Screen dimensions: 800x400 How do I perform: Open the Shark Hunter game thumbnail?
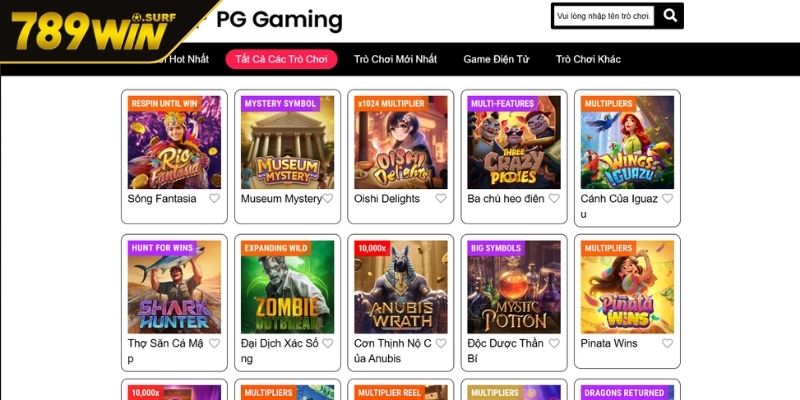(x=174, y=287)
